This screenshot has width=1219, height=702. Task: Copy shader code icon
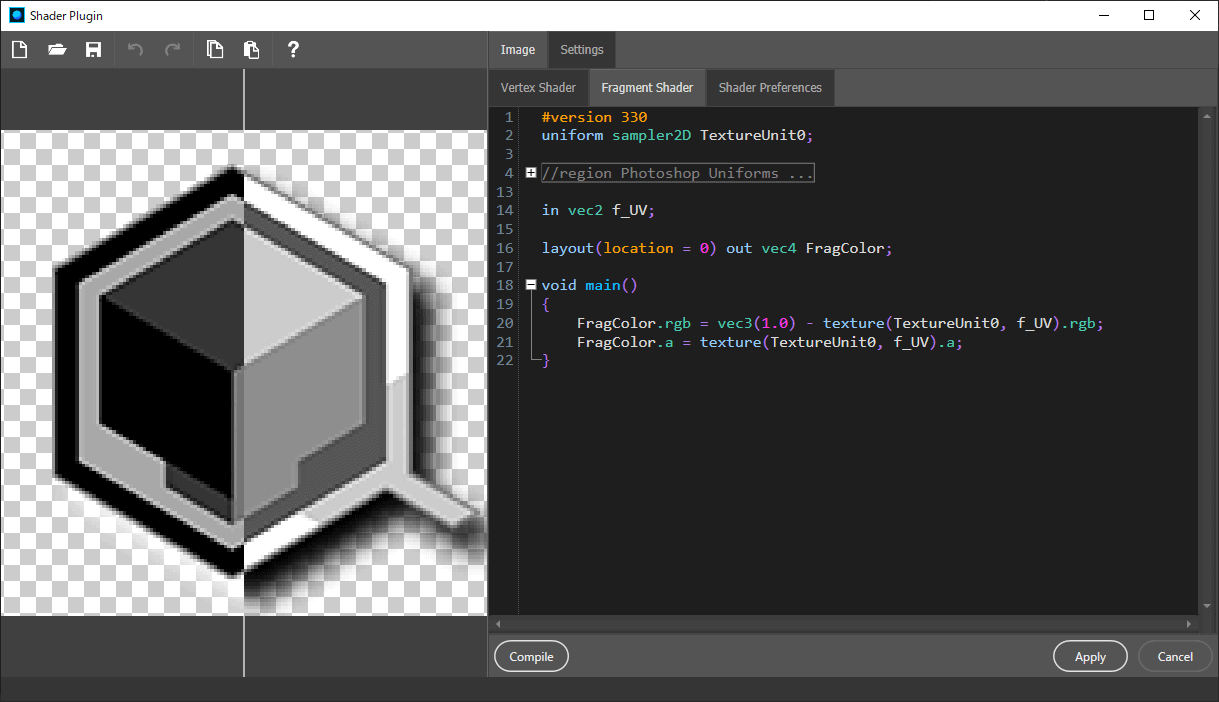[215, 49]
